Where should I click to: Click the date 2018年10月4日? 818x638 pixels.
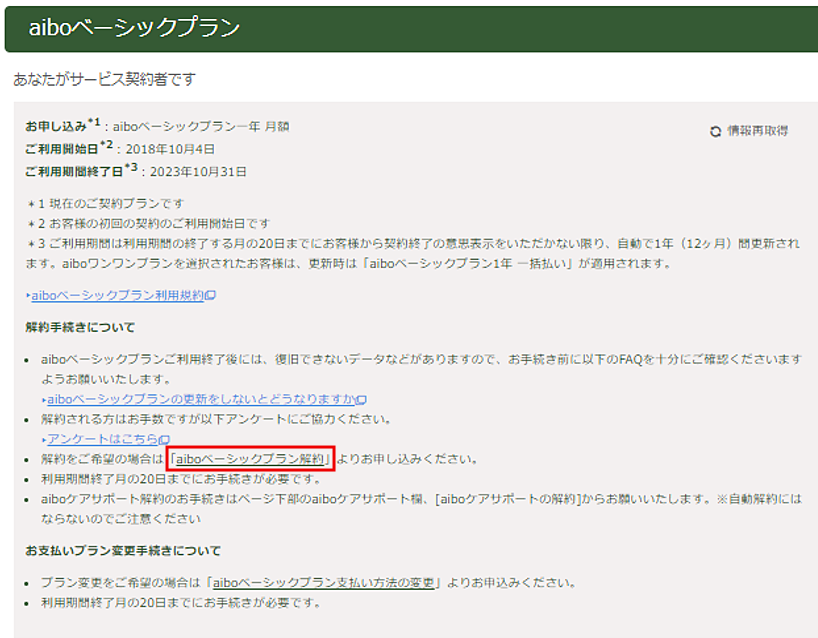pos(170,149)
